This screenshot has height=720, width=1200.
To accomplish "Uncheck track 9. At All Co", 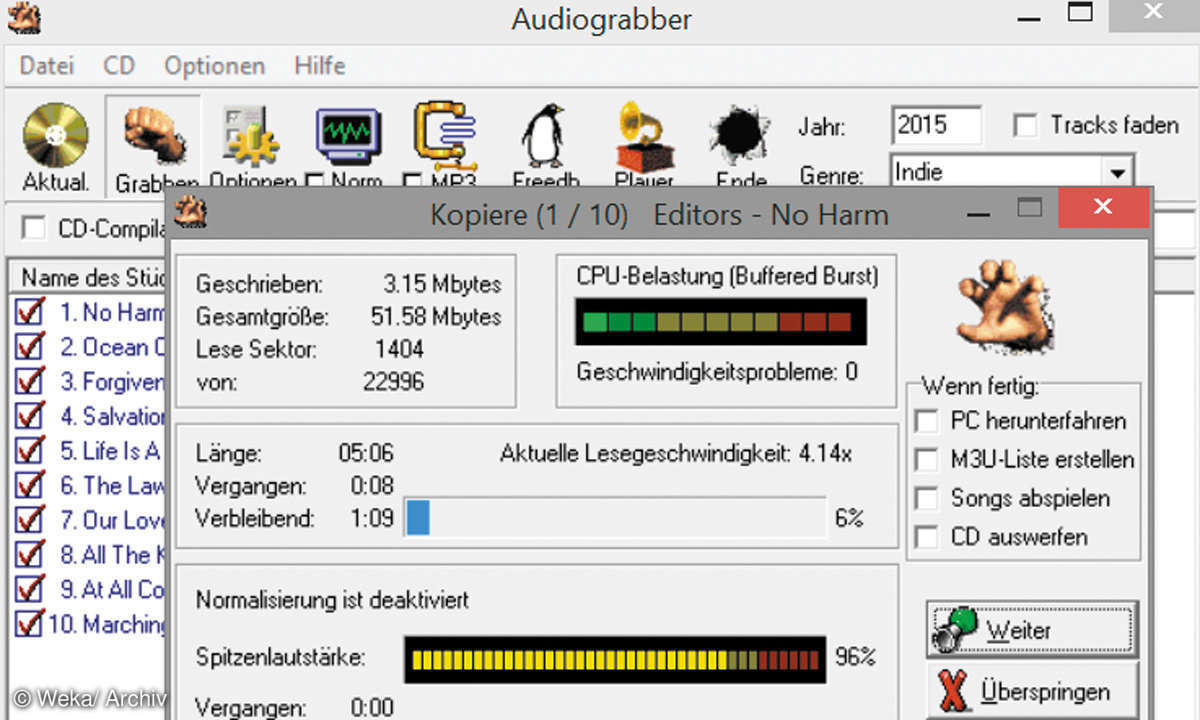I will (30, 589).
